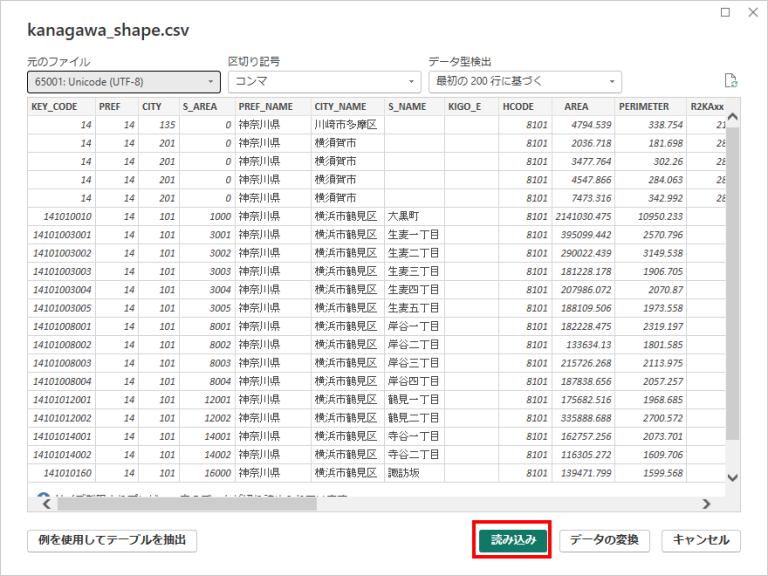768x576 pixels.
Task: Close the kanagawa_shape.csv dialog
Action: [753, 12]
